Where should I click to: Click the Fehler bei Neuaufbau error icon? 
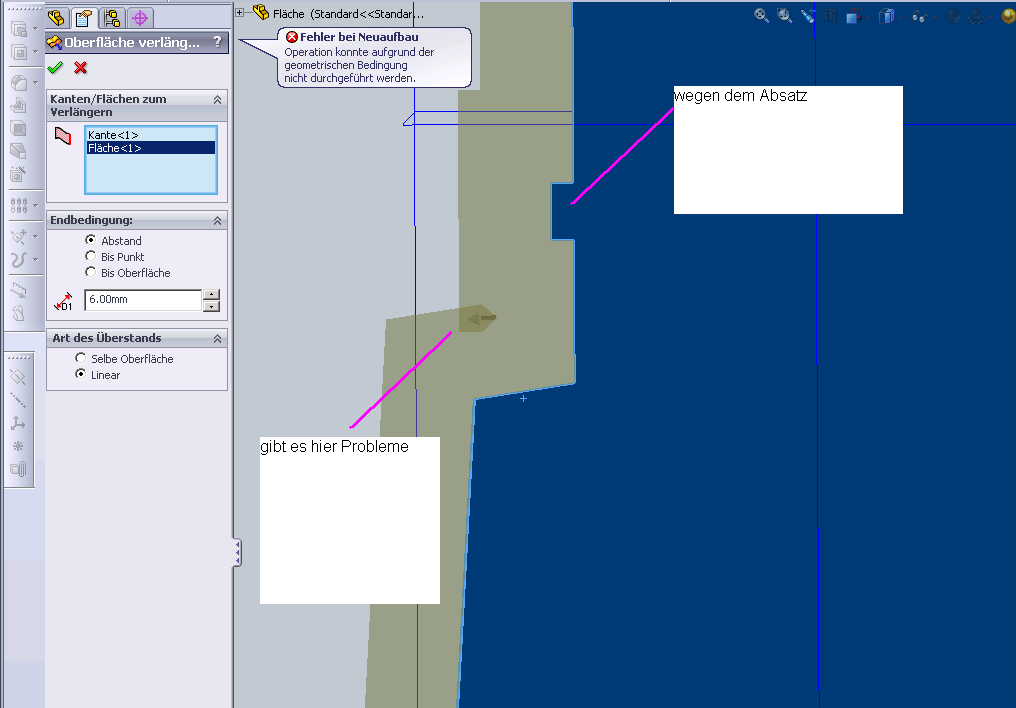coord(292,37)
